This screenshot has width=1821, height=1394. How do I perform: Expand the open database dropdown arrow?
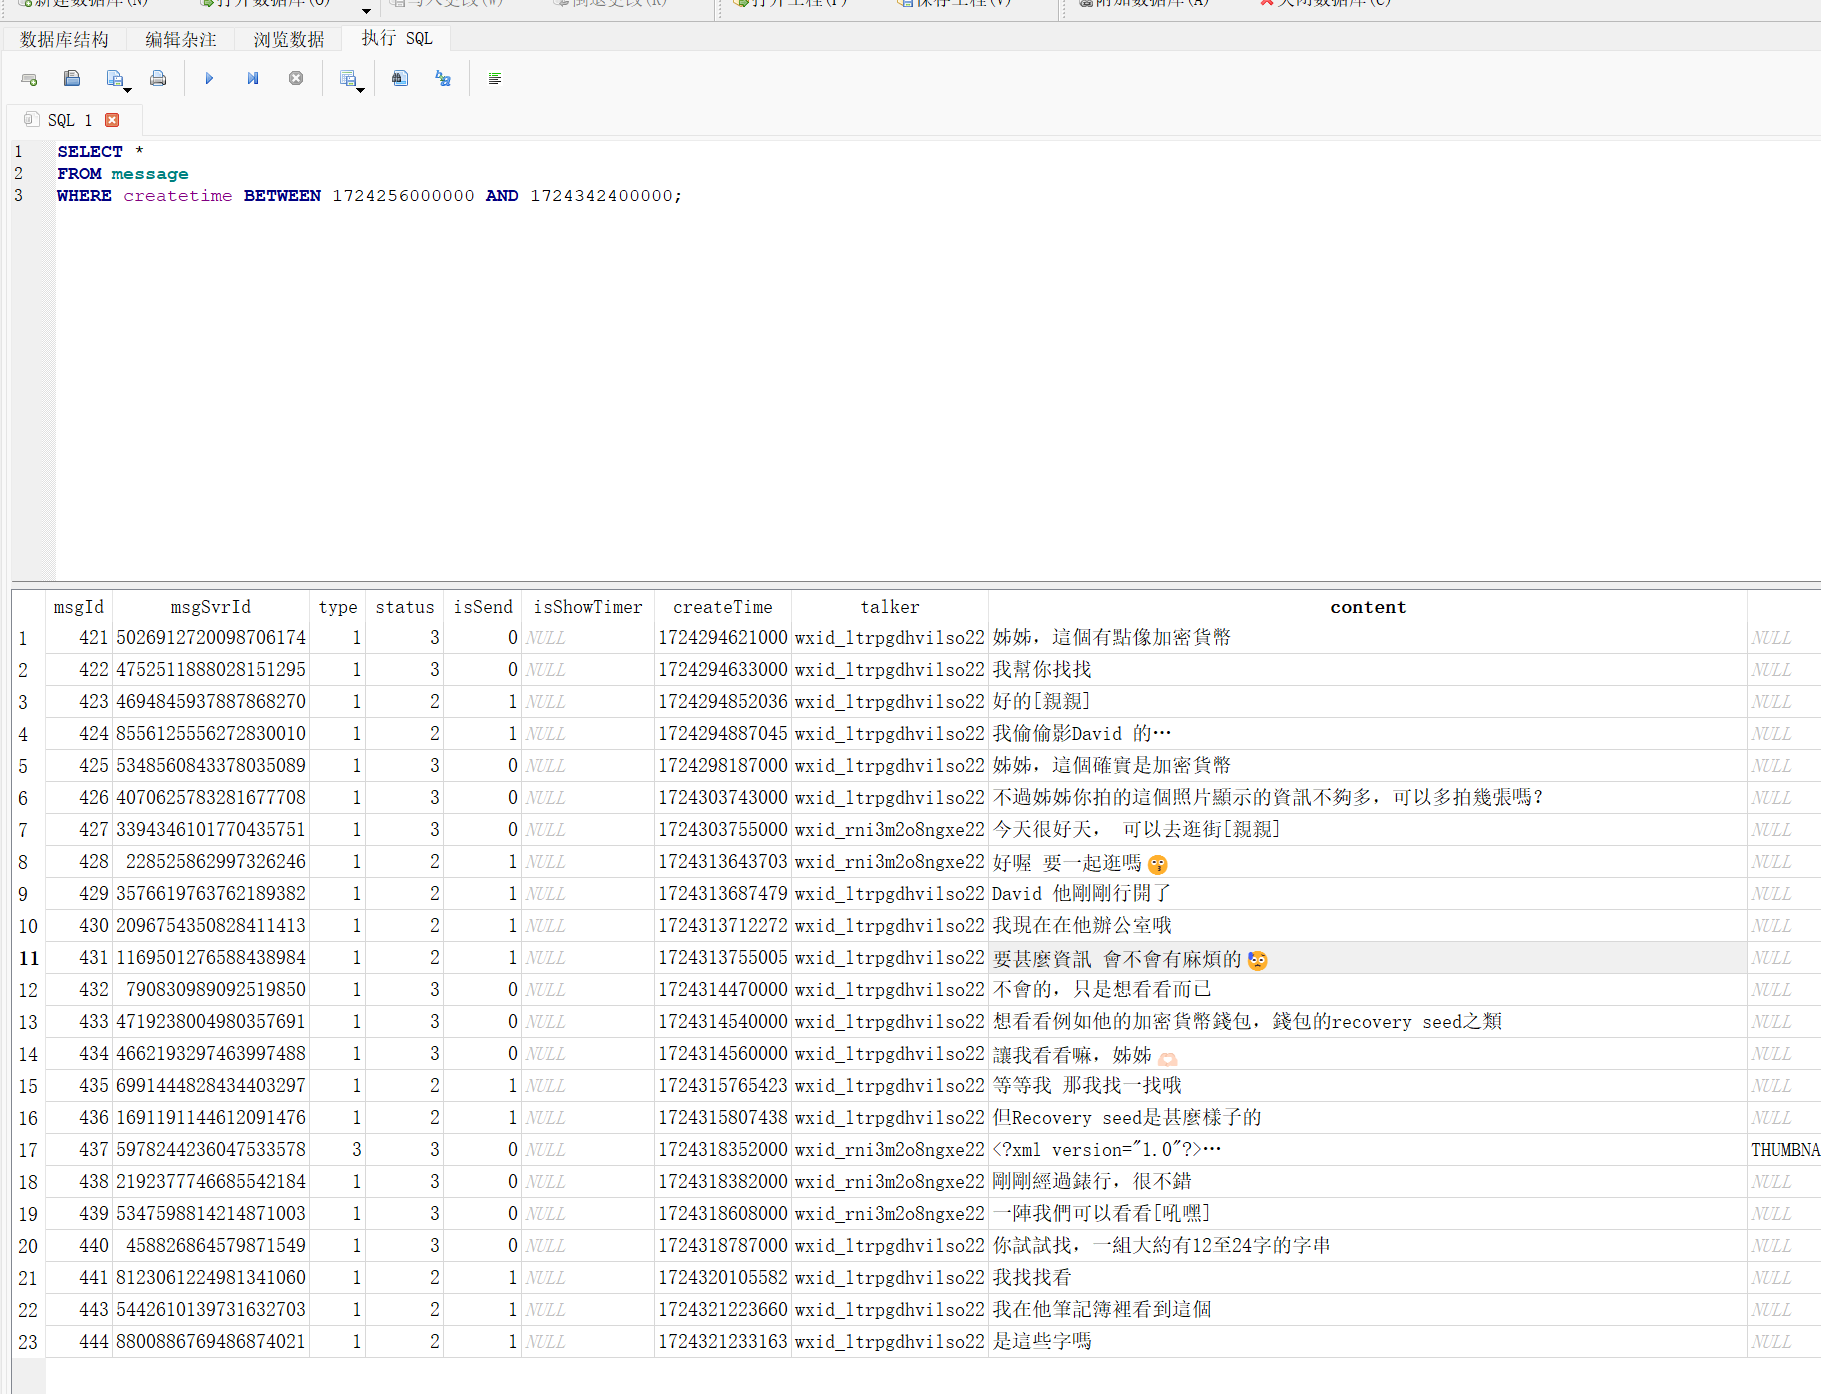click(366, 10)
